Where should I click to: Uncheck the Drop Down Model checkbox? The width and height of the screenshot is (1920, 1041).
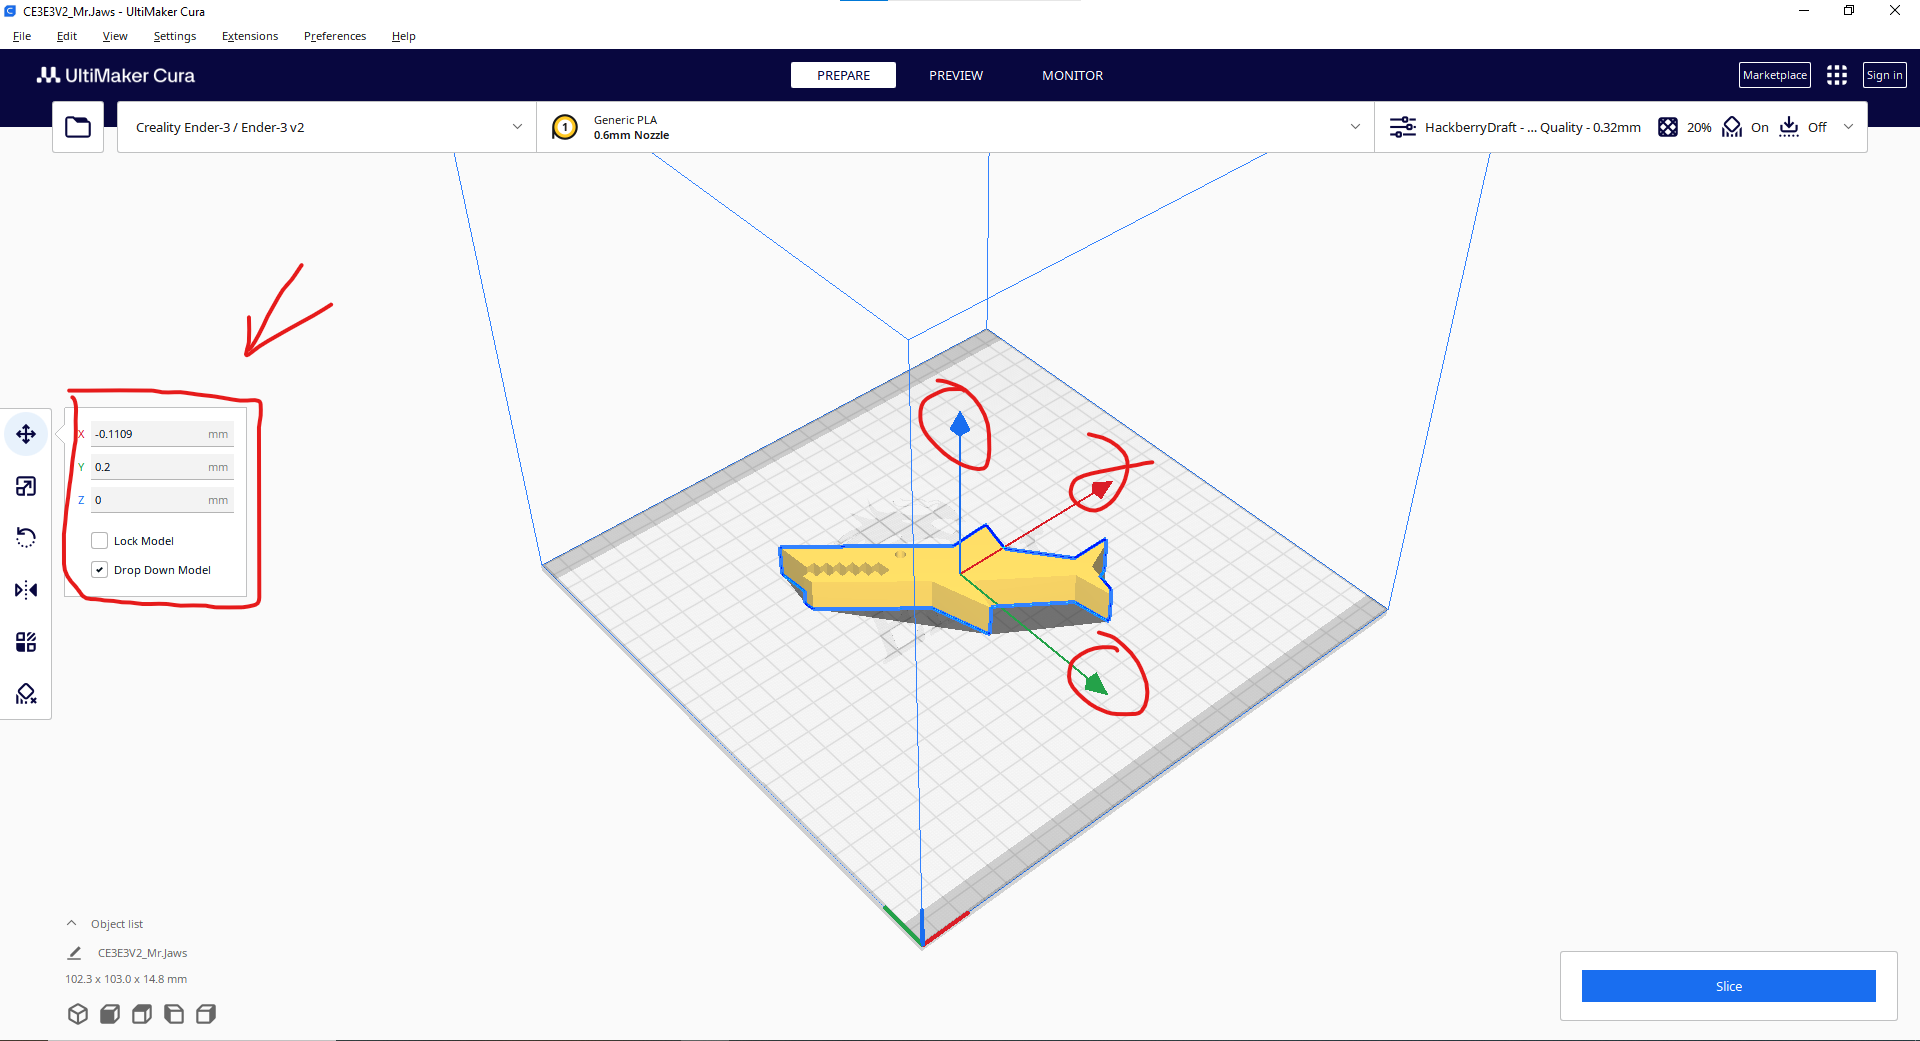[100, 570]
